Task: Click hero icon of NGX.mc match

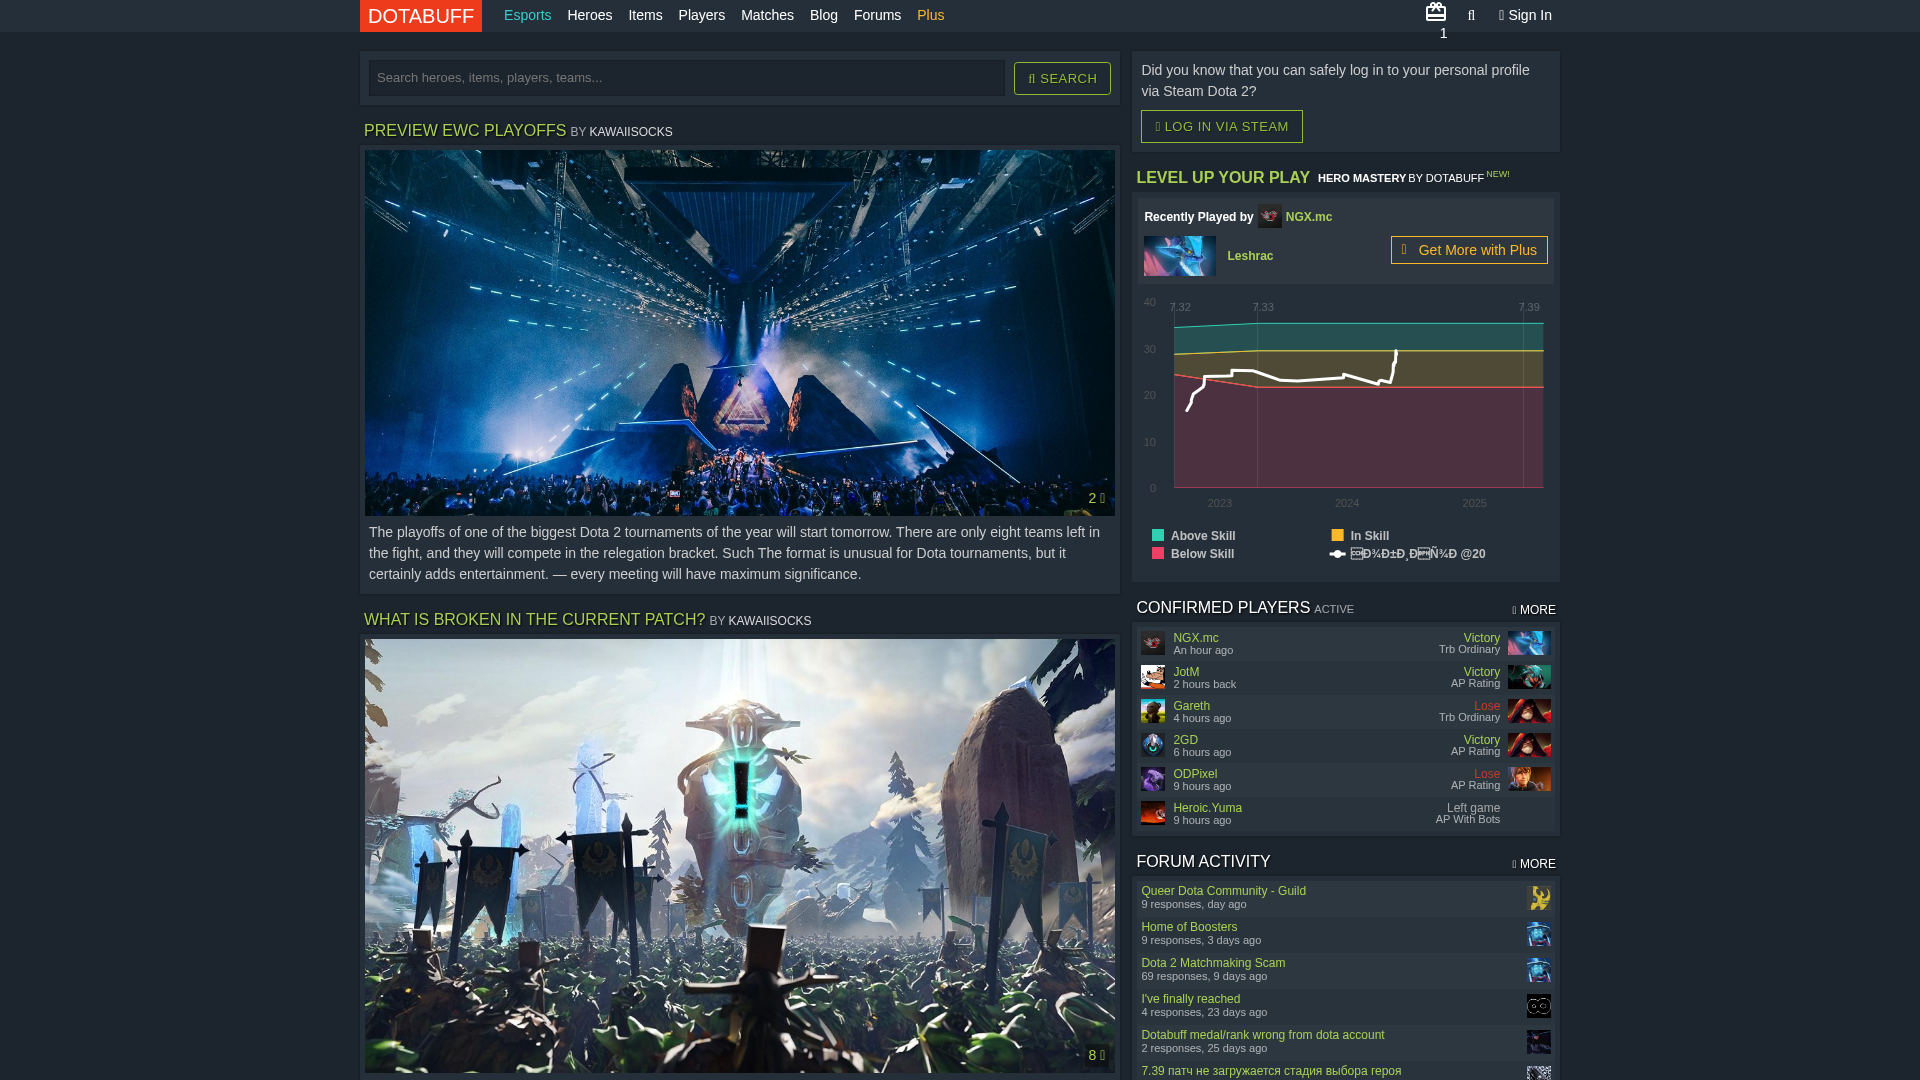Action: (1529, 643)
